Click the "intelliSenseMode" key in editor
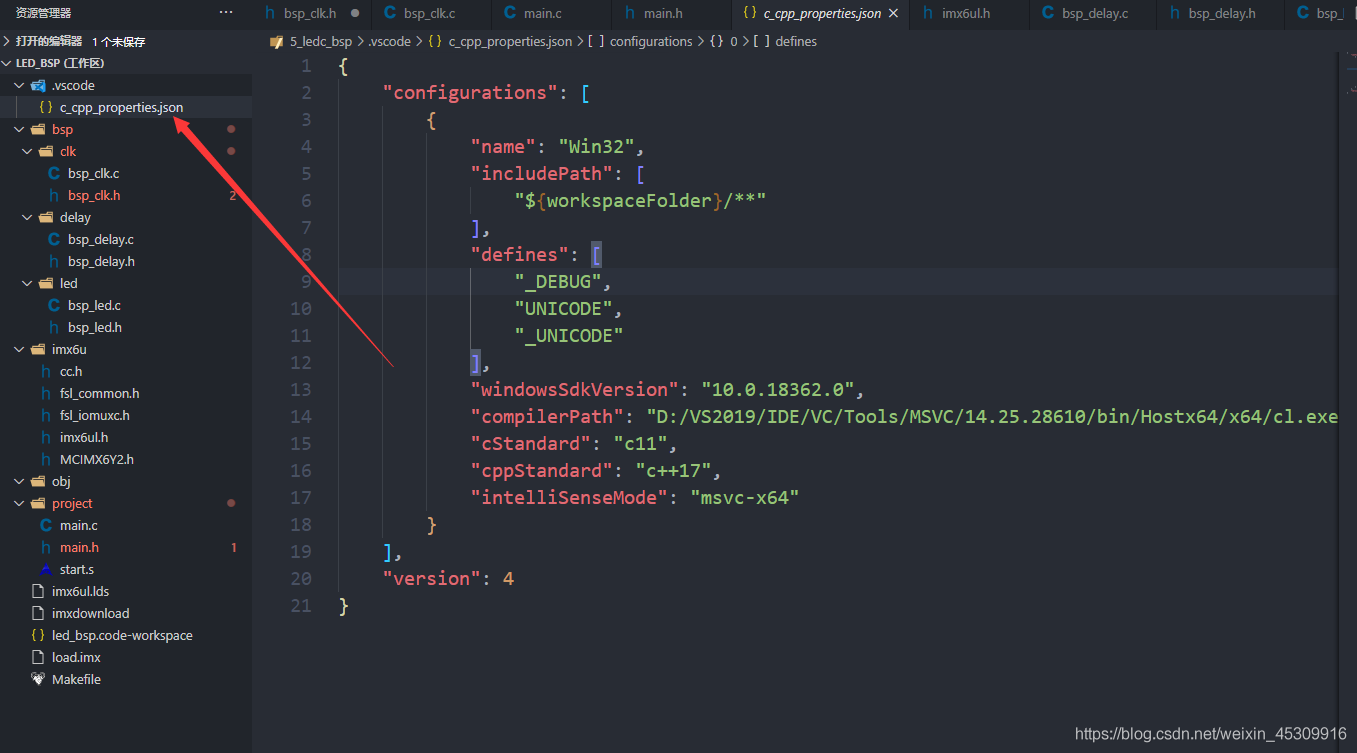The width and height of the screenshot is (1357, 753). pyautogui.click(x=569, y=497)
